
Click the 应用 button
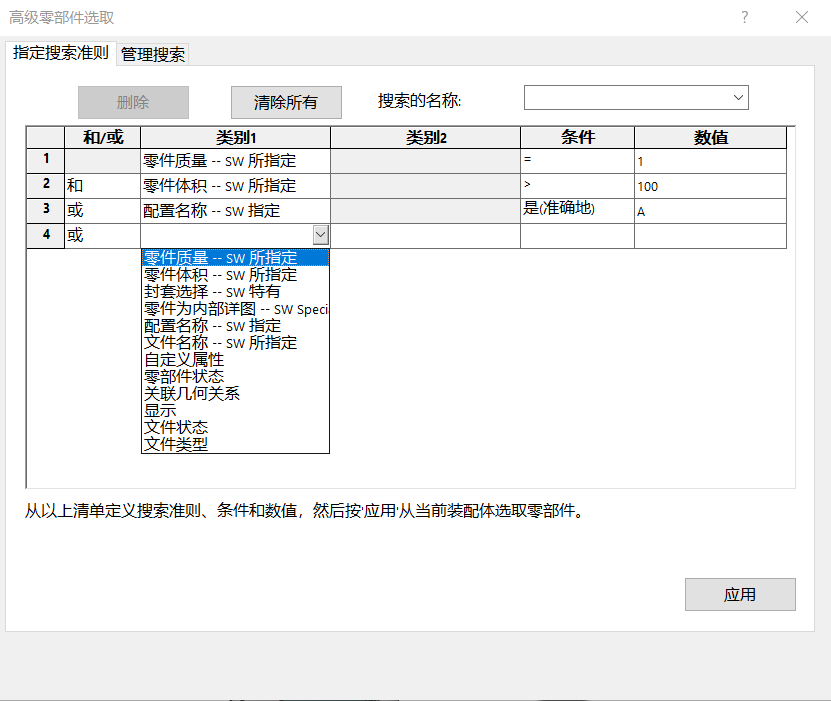tap(740, 594)
